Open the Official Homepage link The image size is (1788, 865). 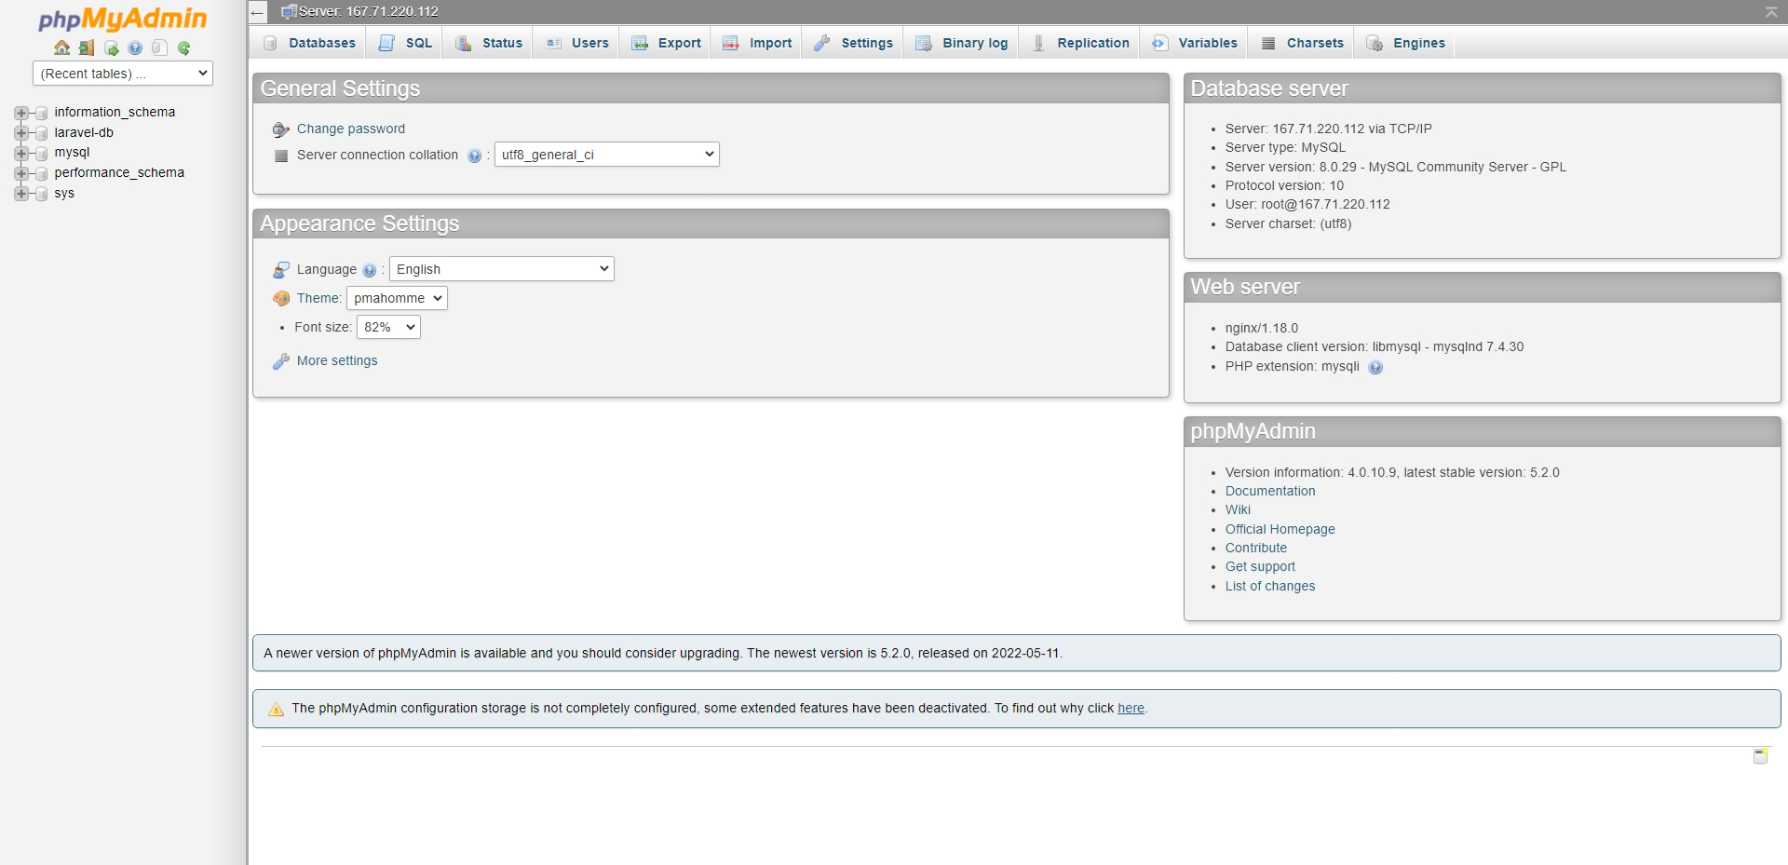(1280, 529)
